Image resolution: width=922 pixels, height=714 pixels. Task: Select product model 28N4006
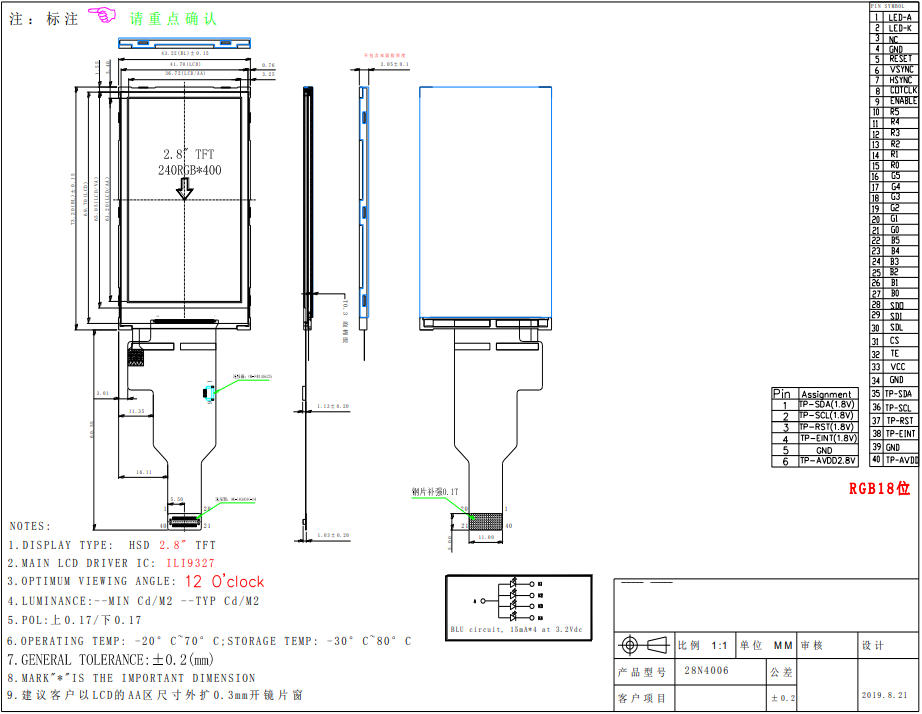[x=706, y=670]
